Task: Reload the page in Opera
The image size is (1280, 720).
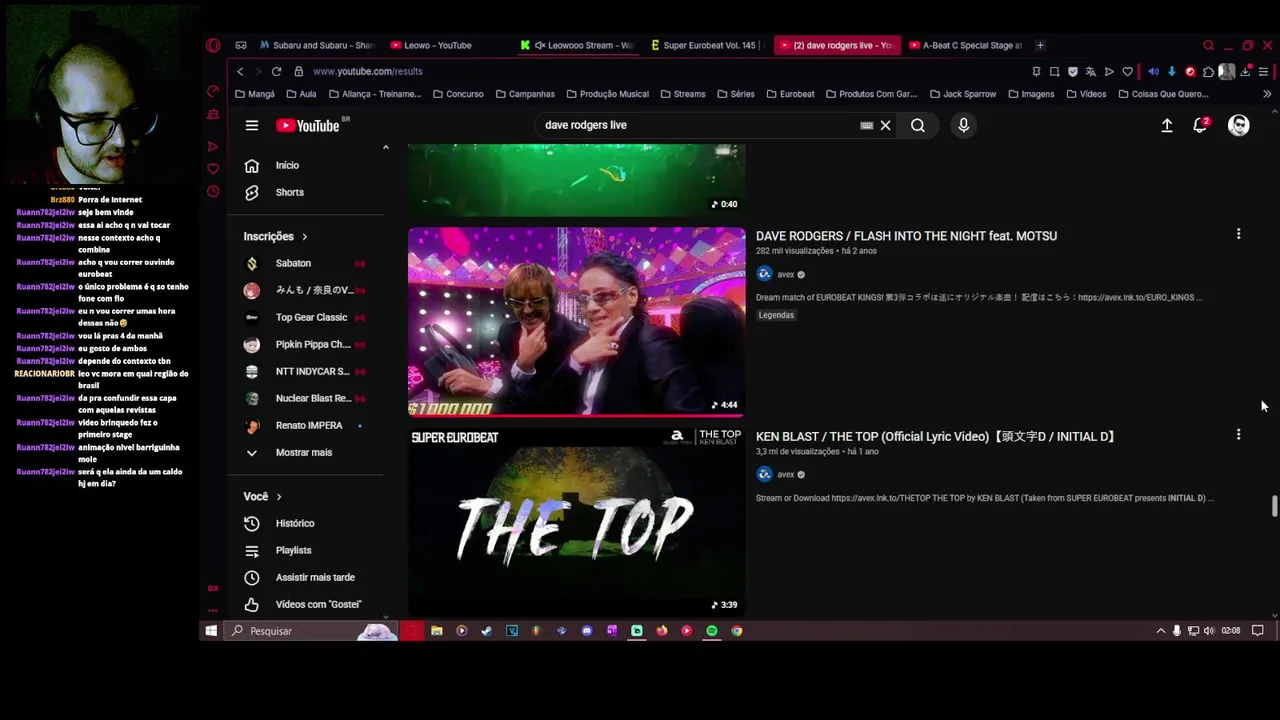Action: click(x=276, y=71)
